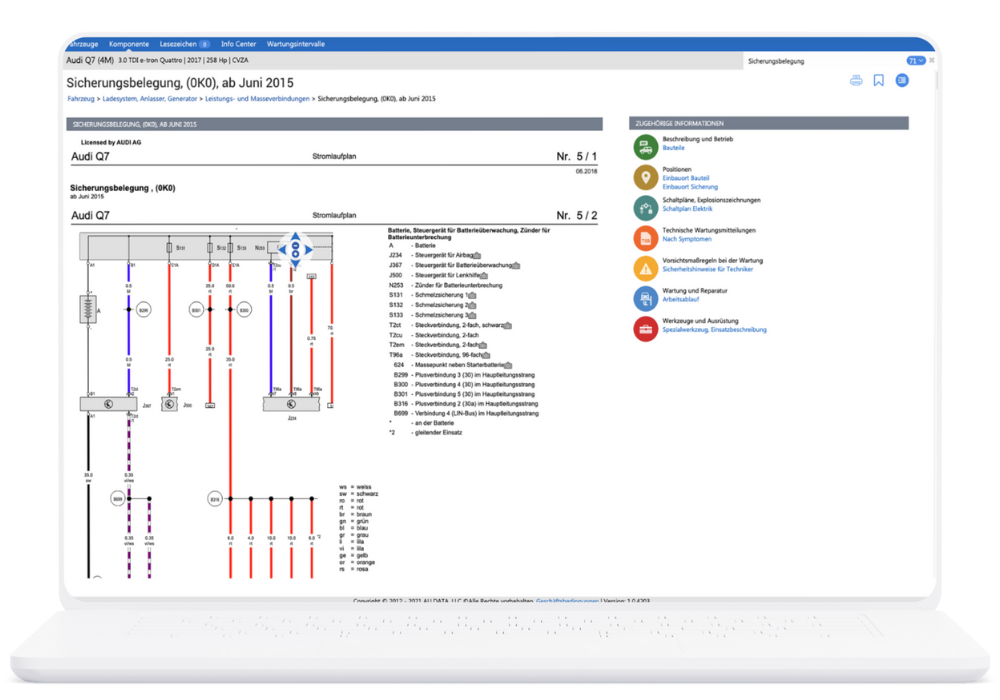This screenshot has height=700, width=1000.
Task: Open the Komponente menu
Action: (129, 44)
